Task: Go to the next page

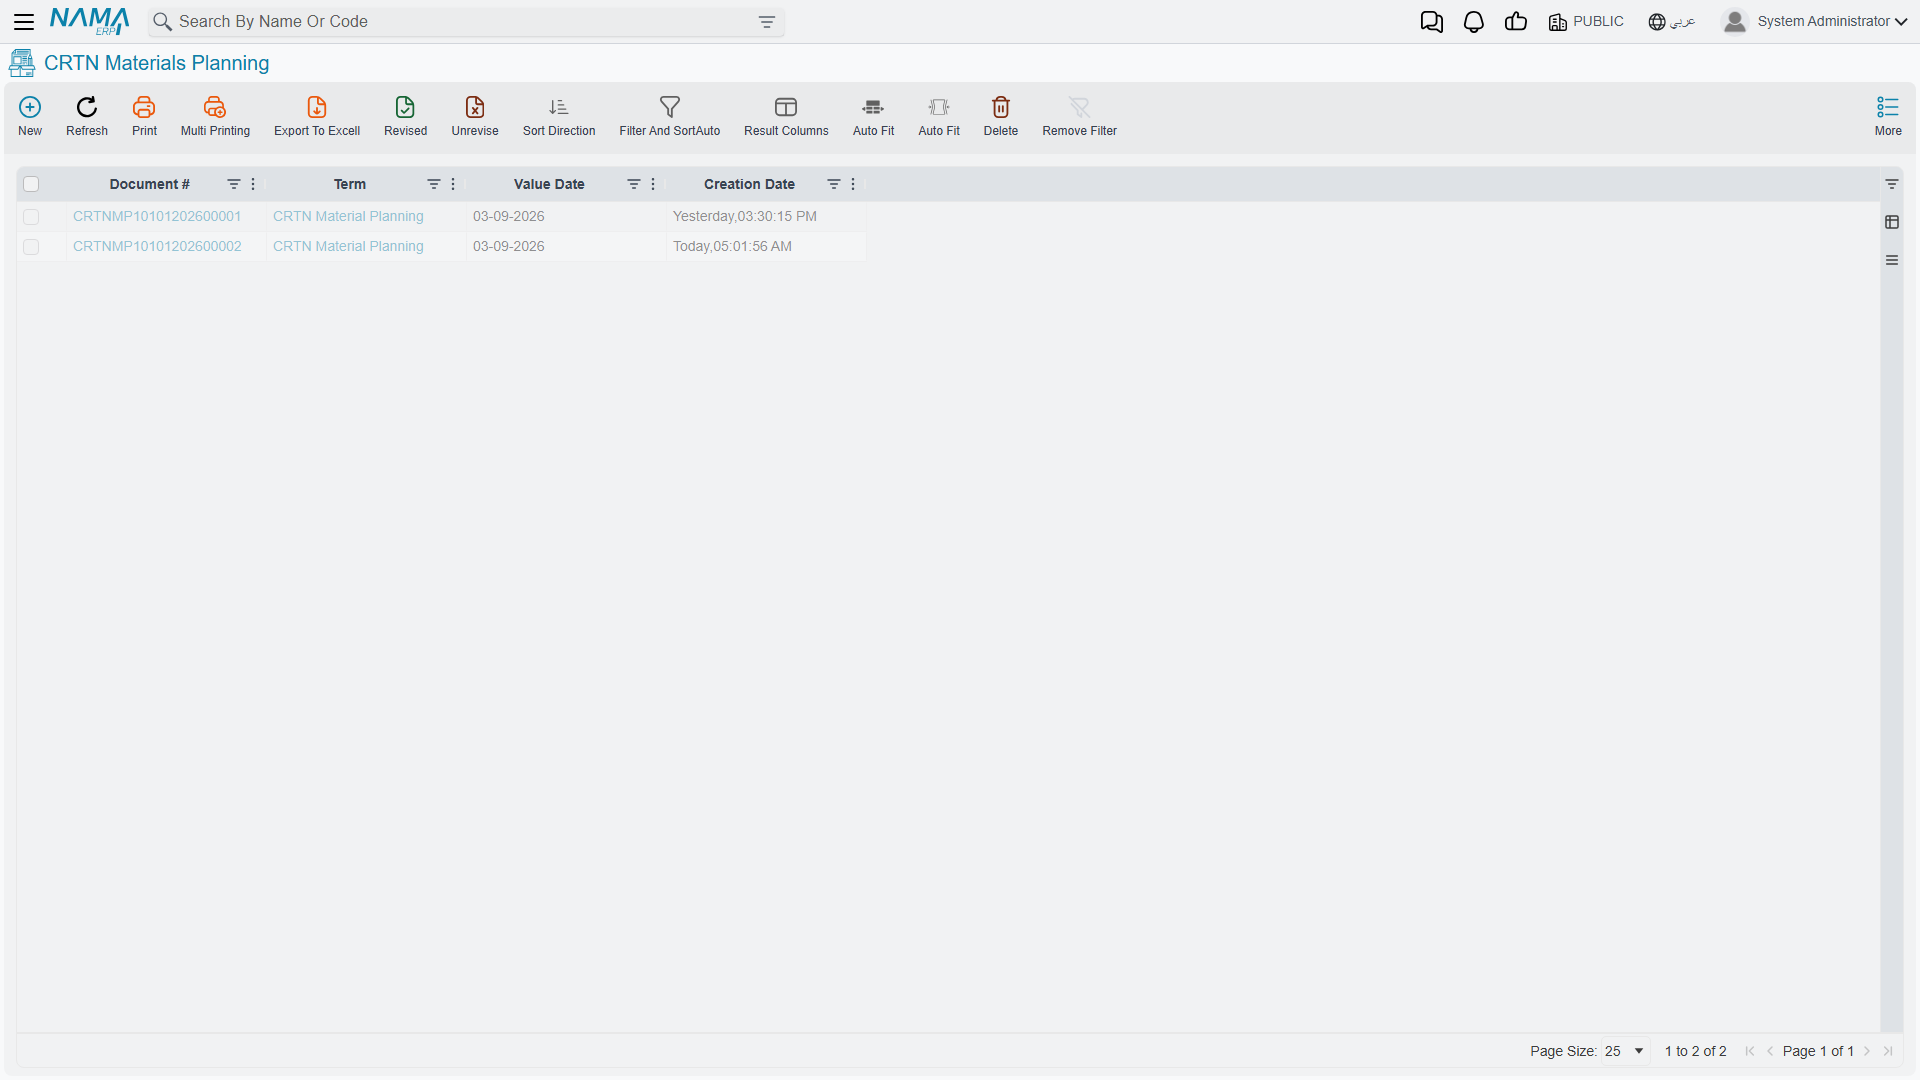Action: pyautogui.click(x=1867, y=1051)
